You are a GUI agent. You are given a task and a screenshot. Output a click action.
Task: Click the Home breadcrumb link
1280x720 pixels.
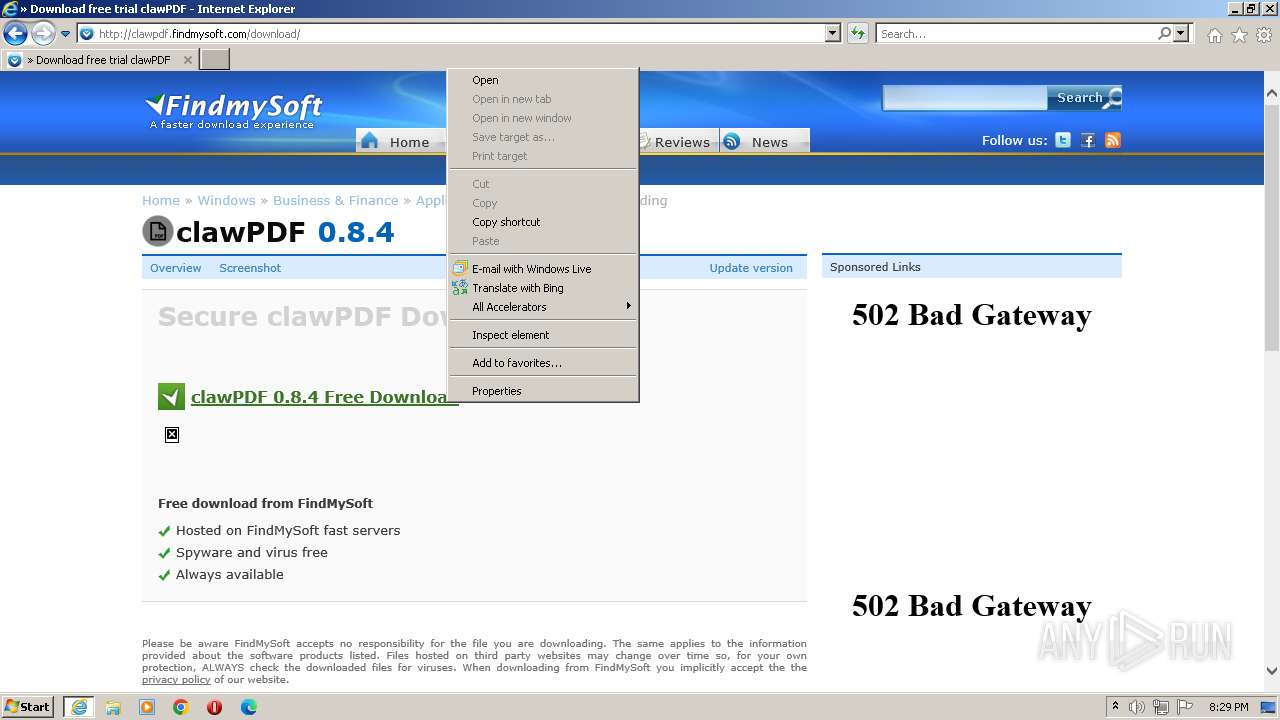point(161,200)
